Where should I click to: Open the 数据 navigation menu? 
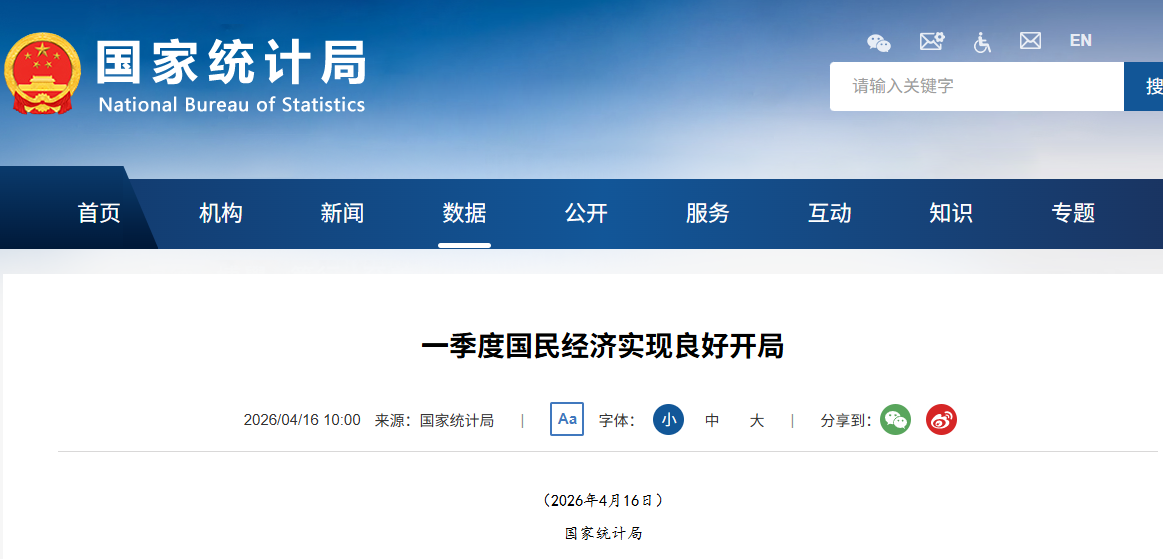(464, 214)
